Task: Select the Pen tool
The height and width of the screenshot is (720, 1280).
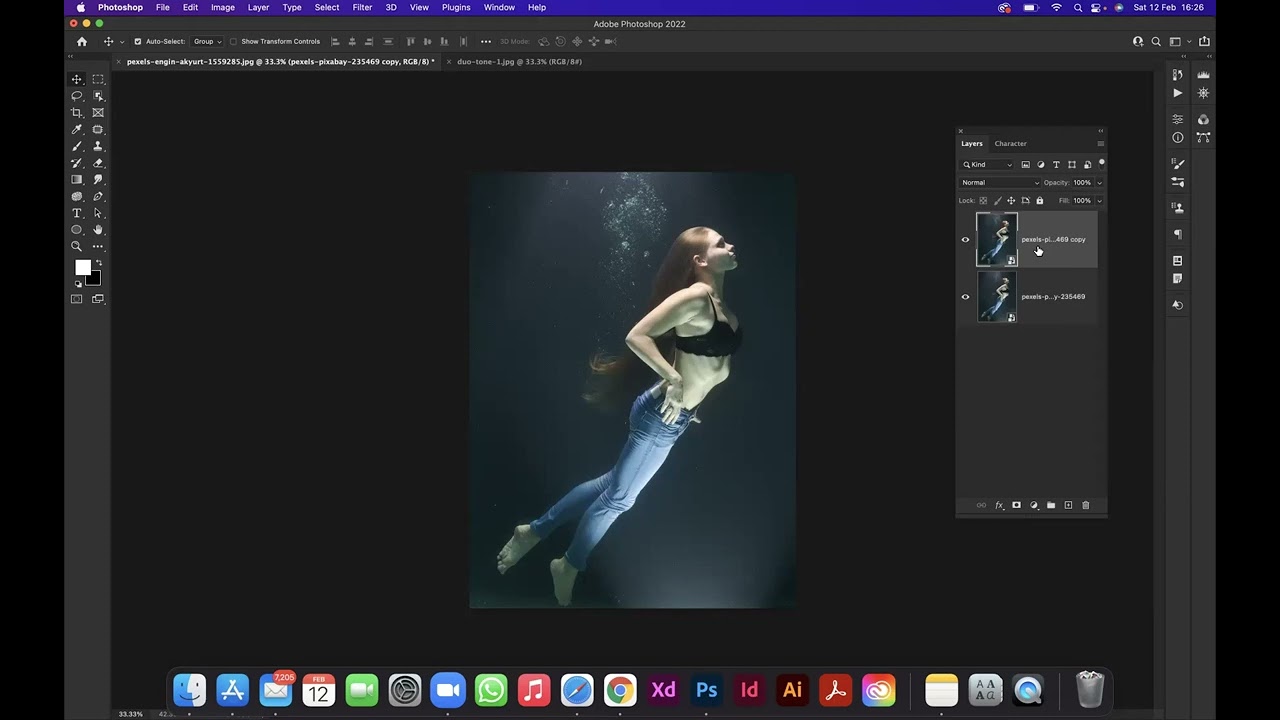Action: point(98,196)
